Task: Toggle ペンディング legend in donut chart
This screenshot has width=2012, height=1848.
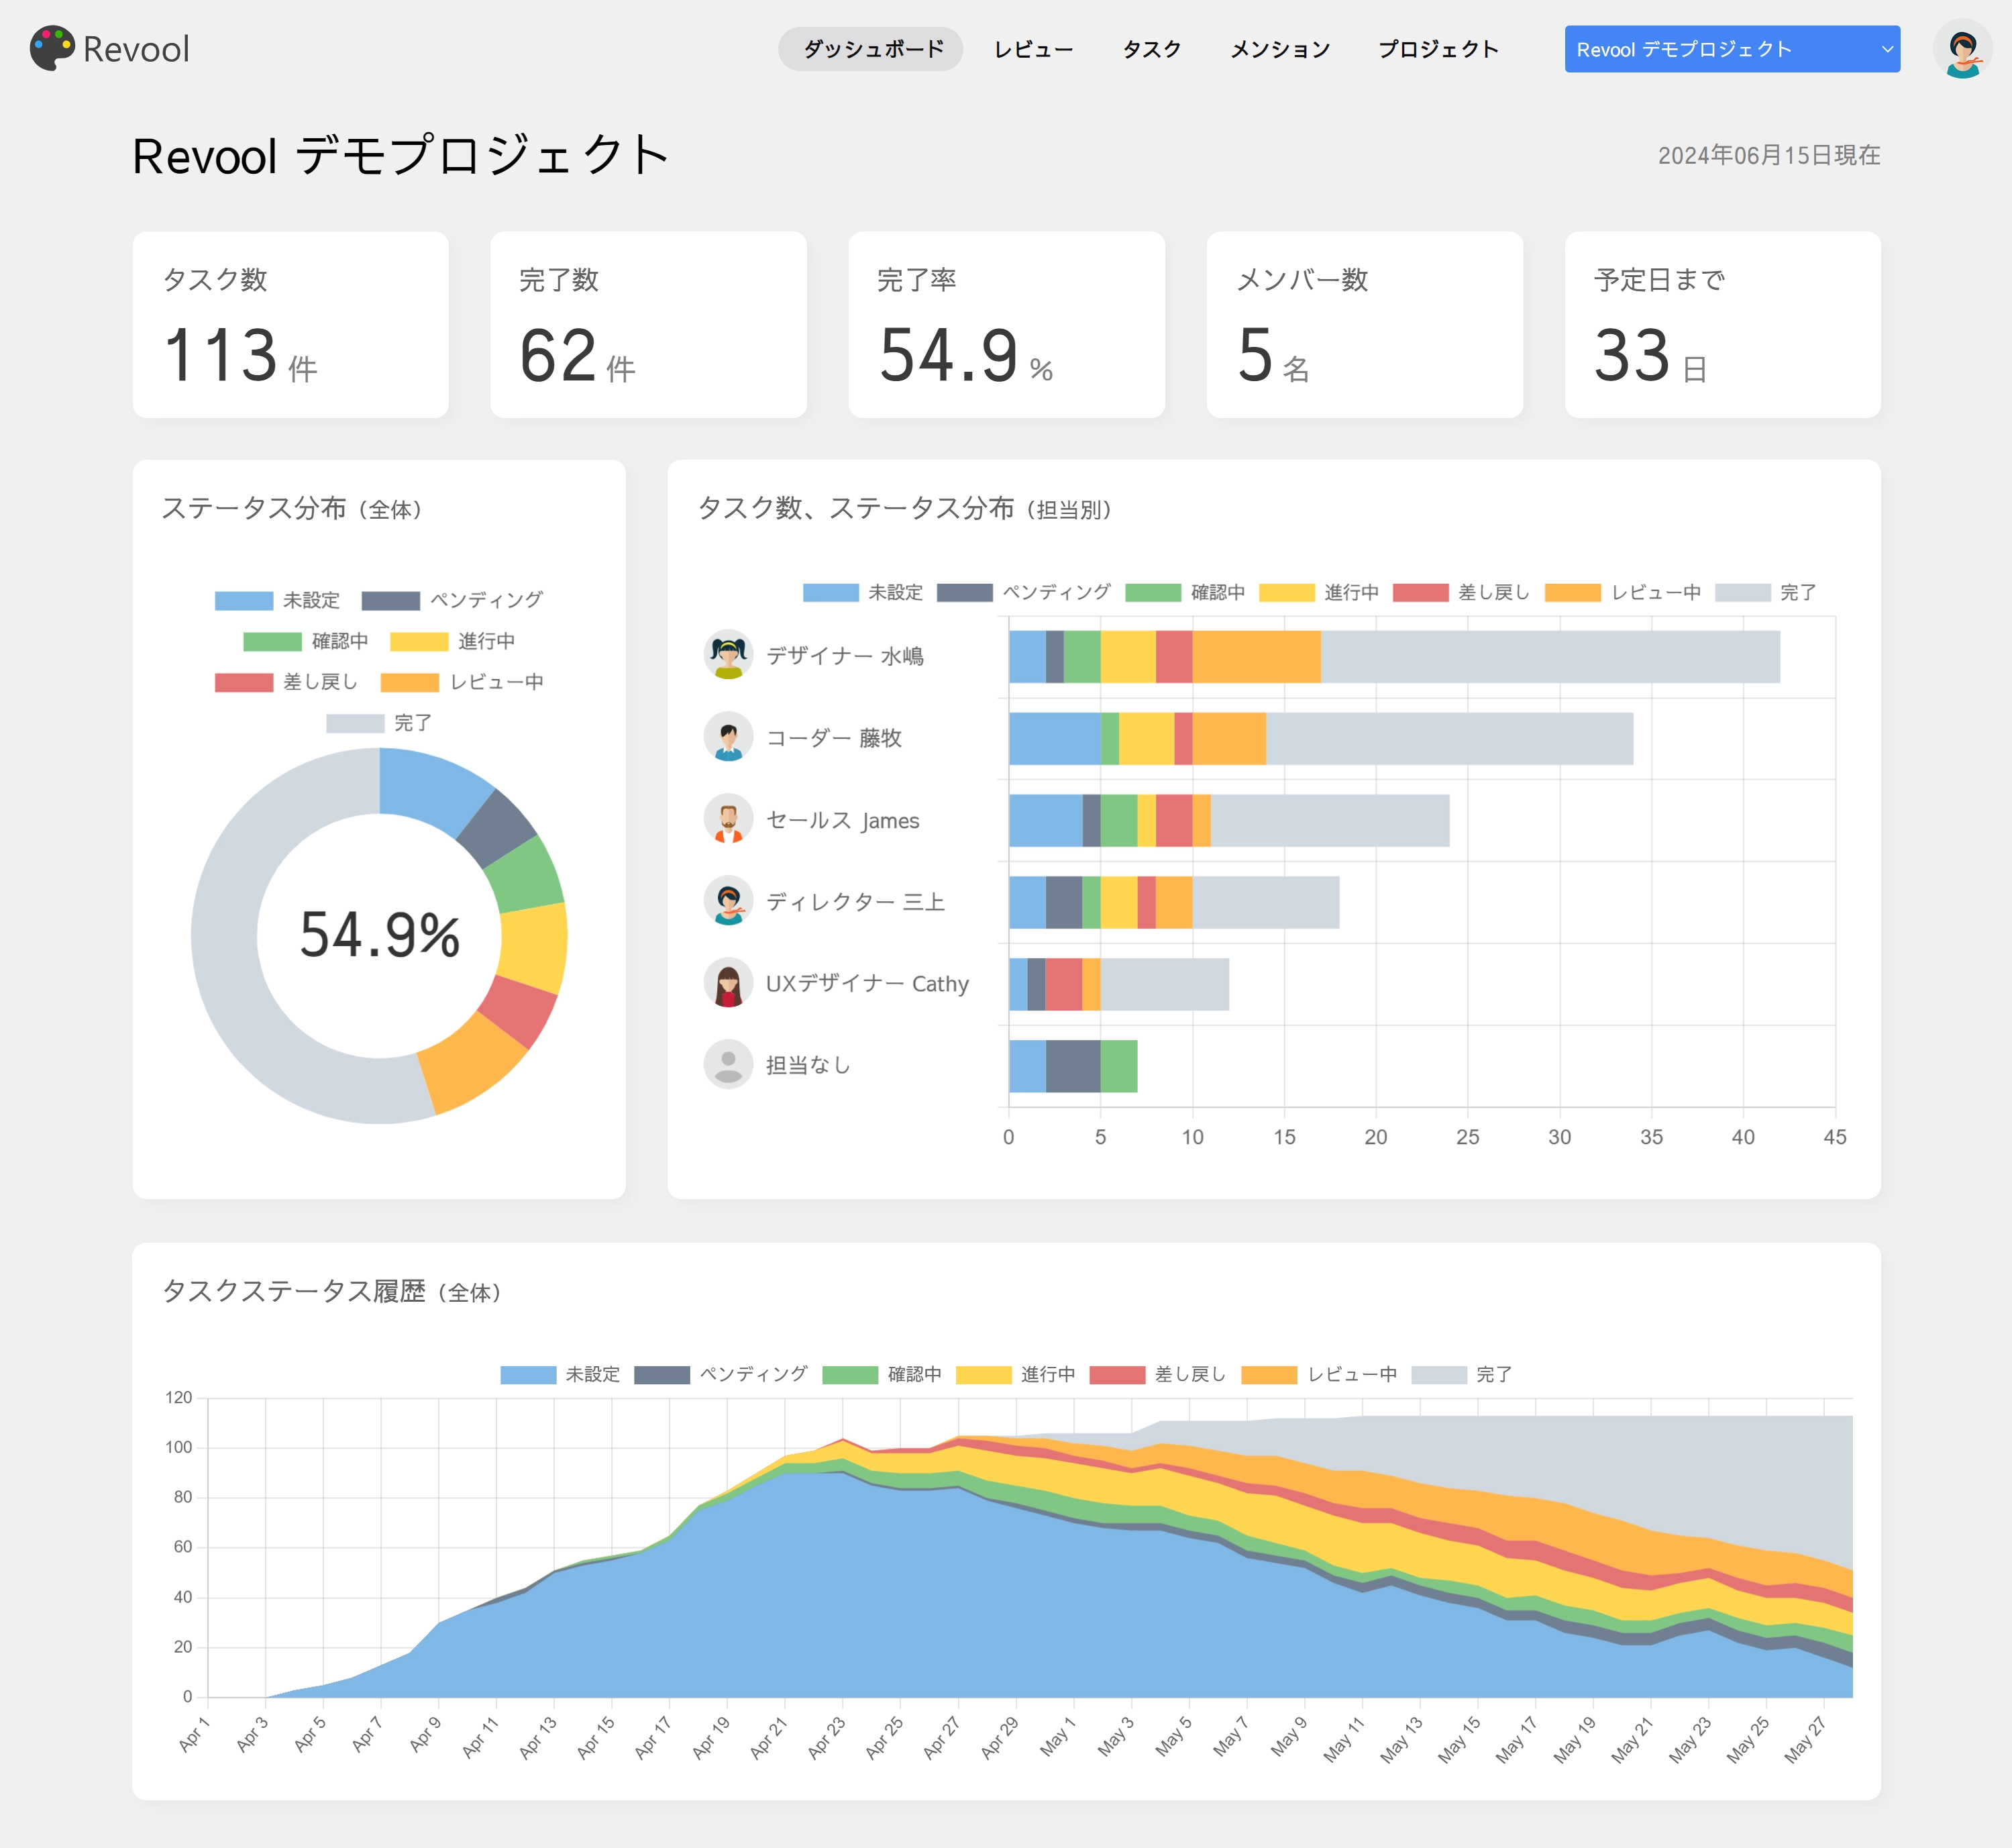Action: 452,600
